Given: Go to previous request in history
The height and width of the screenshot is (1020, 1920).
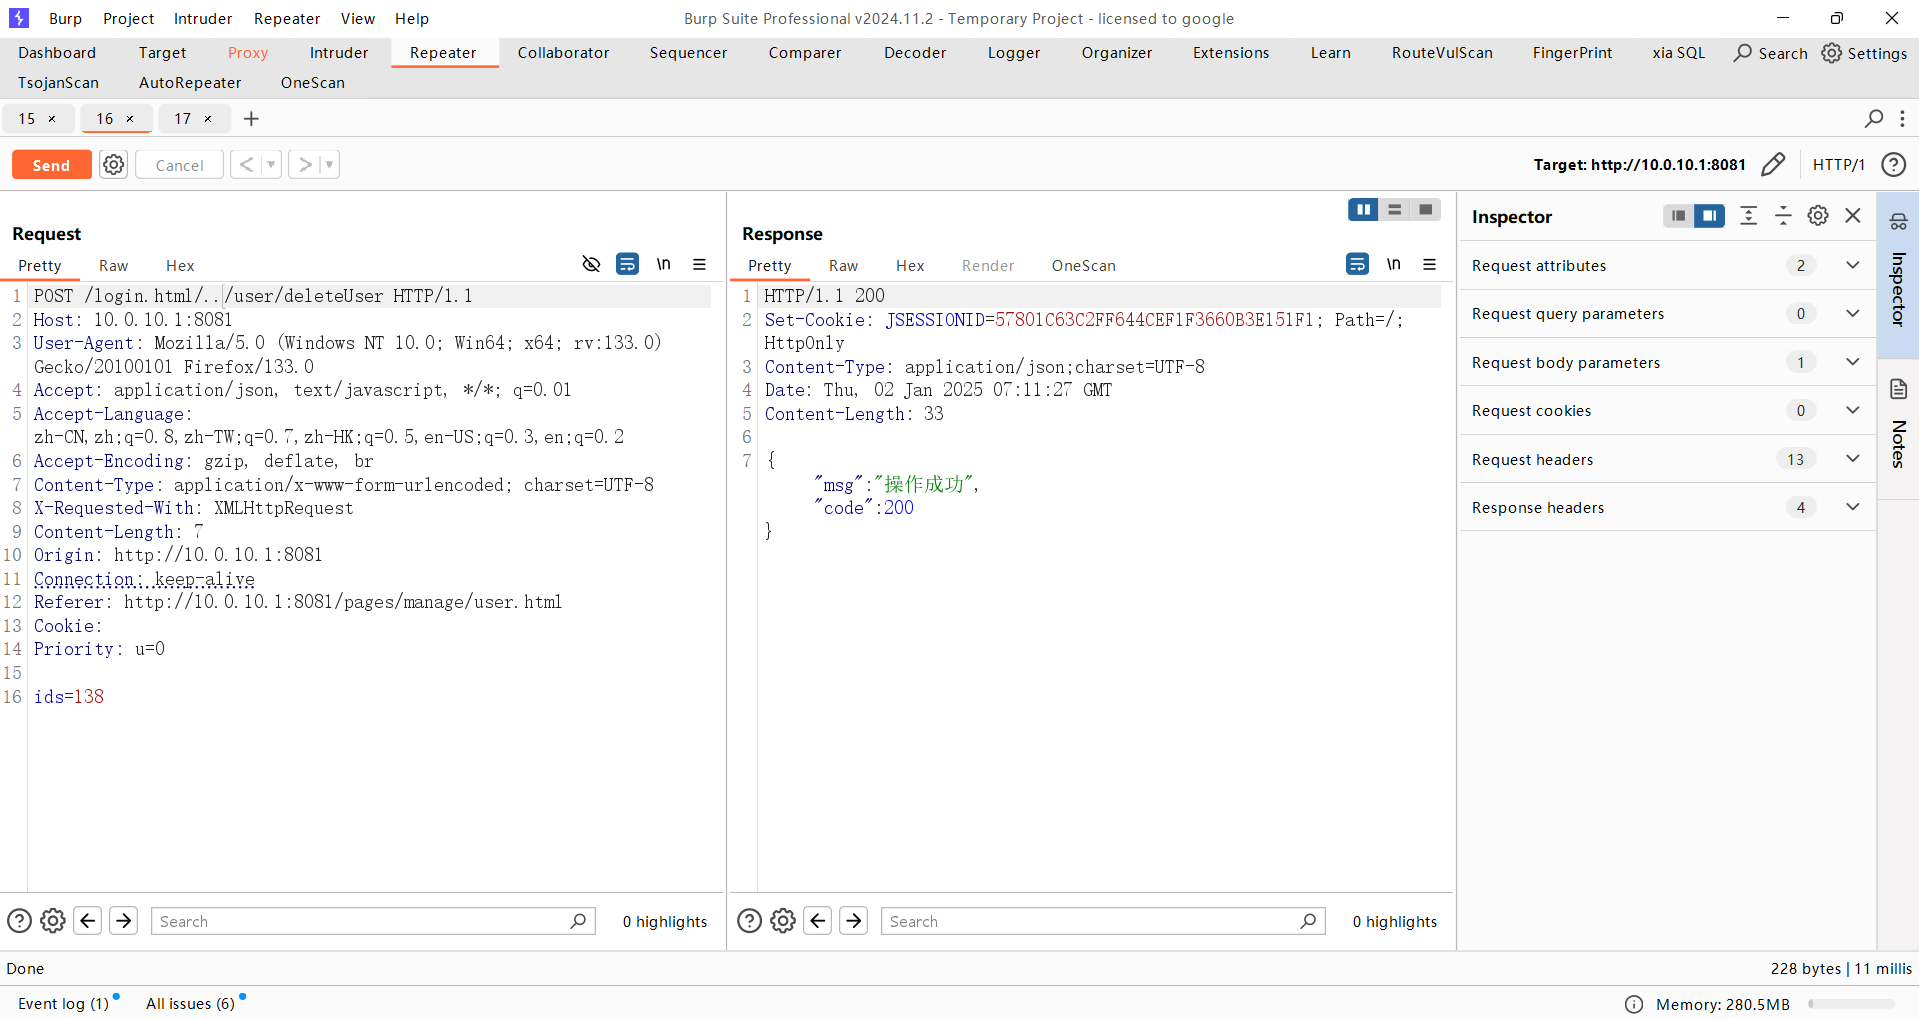Looking at the screenshot, I should click(246, 165).
